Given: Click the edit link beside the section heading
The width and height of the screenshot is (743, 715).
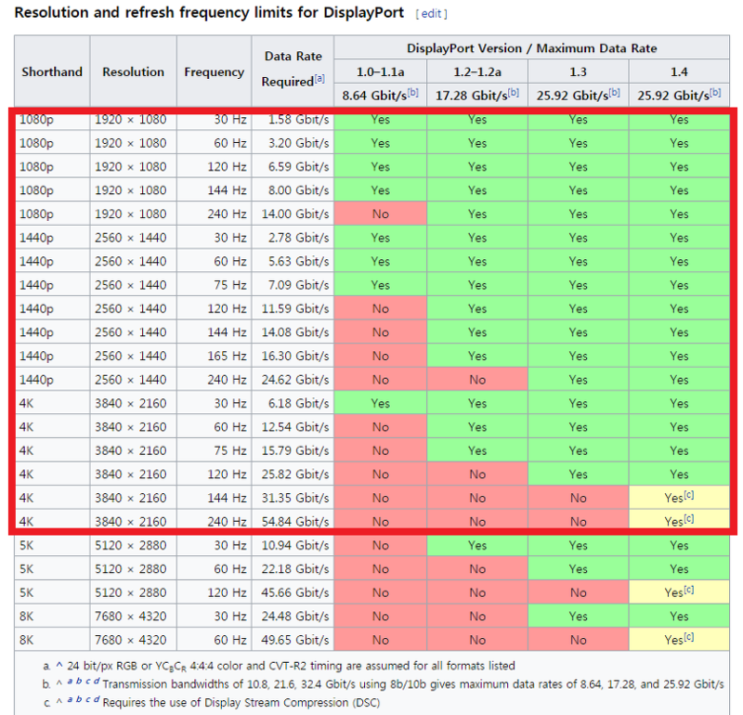Looking at the screenshot, I should [431, 14].
